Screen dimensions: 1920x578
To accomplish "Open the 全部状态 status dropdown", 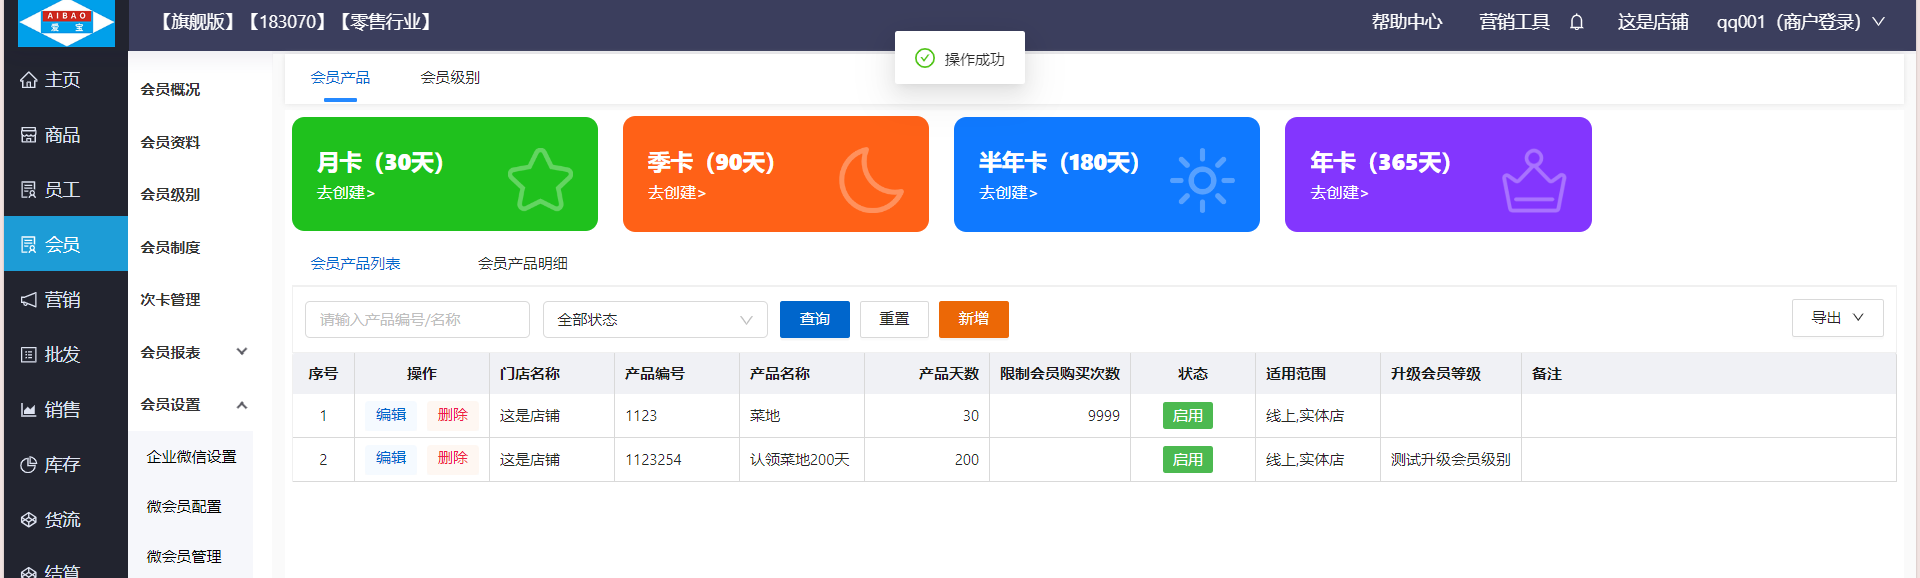I will click(x=654, y=320).
